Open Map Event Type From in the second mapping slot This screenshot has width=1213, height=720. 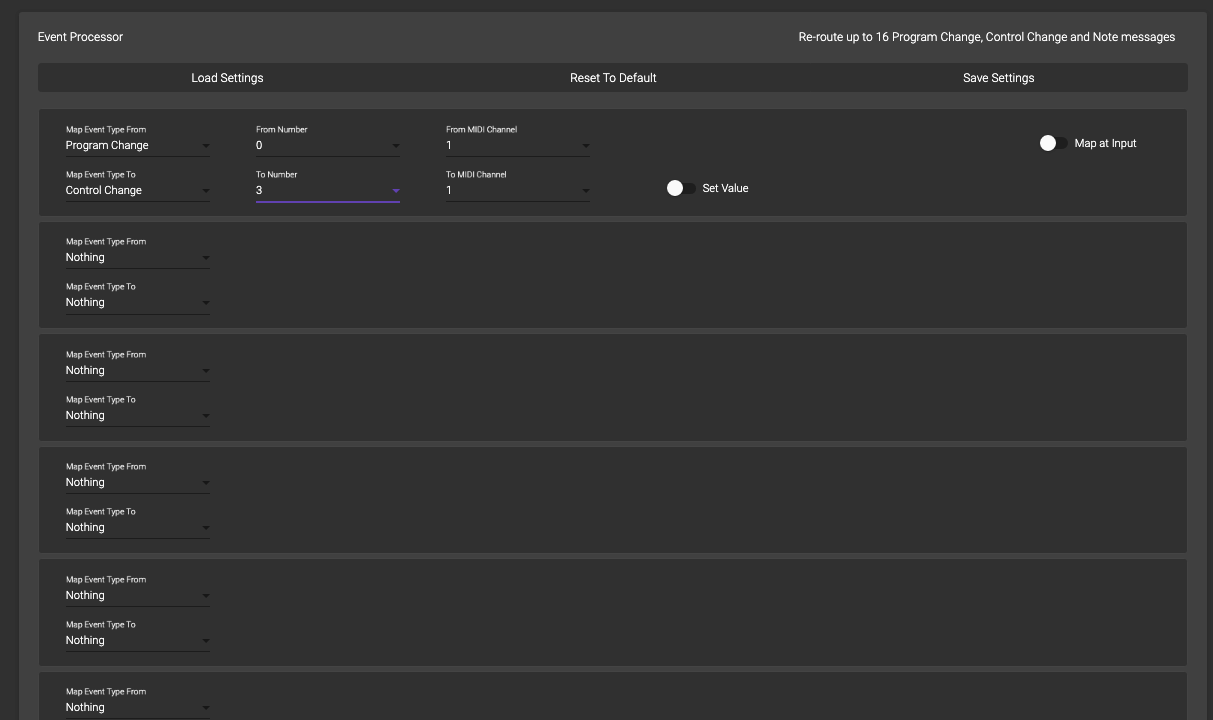(138, 257)
